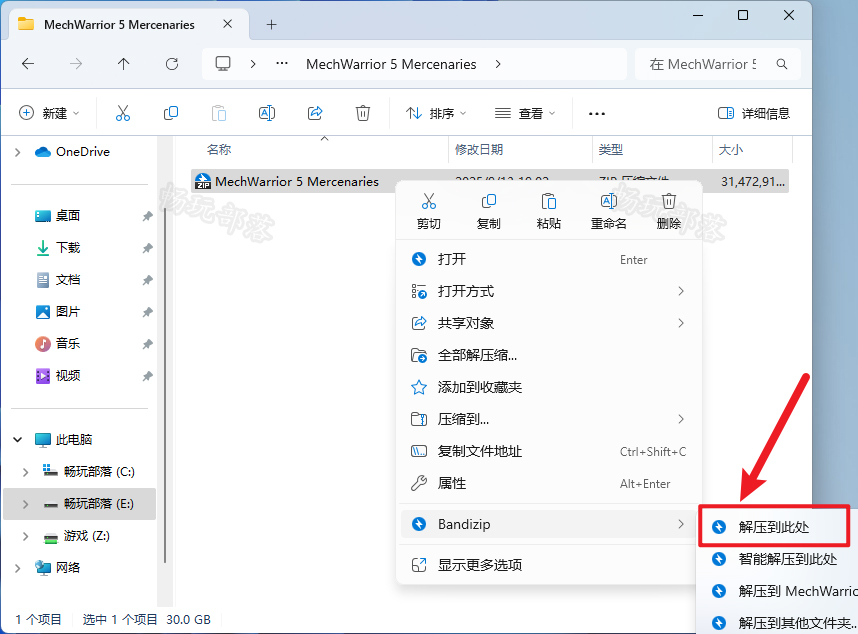
Task: Click the Copy icon in the toolbar
Action: (x=171, y=113)
